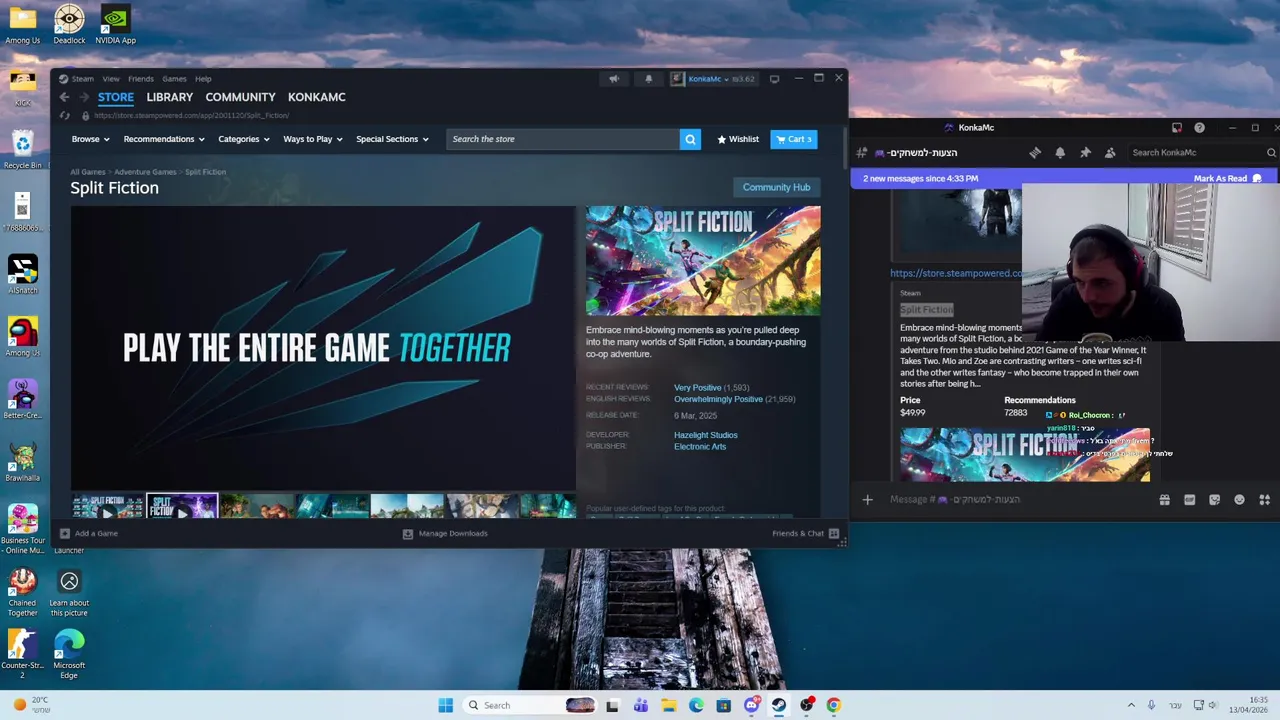Open the View menu in Steam
This screenshot has height=720, width=1280.
pos(110,79)
